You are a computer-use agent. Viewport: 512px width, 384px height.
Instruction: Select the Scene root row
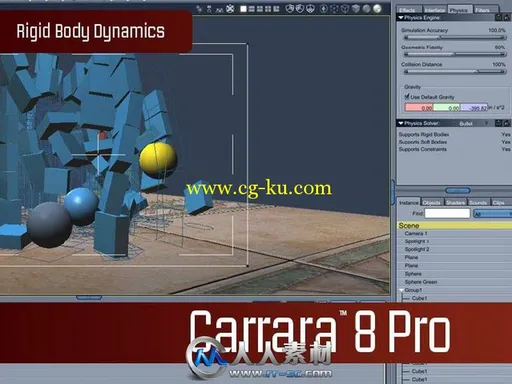(455, 226)
